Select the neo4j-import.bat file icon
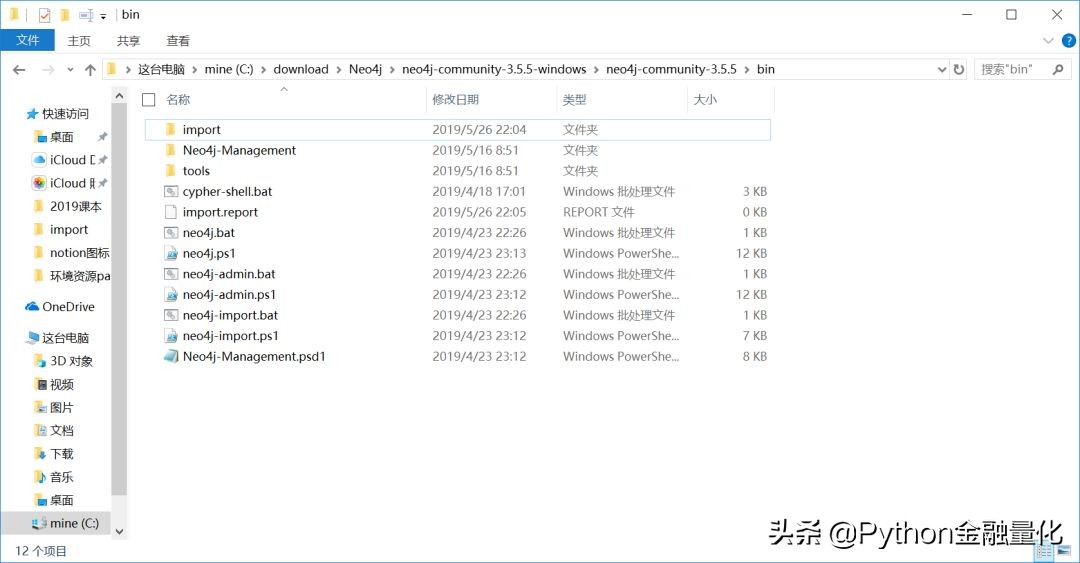The width and height of the screenshot is (1080, 563). (x=171, y=316)
